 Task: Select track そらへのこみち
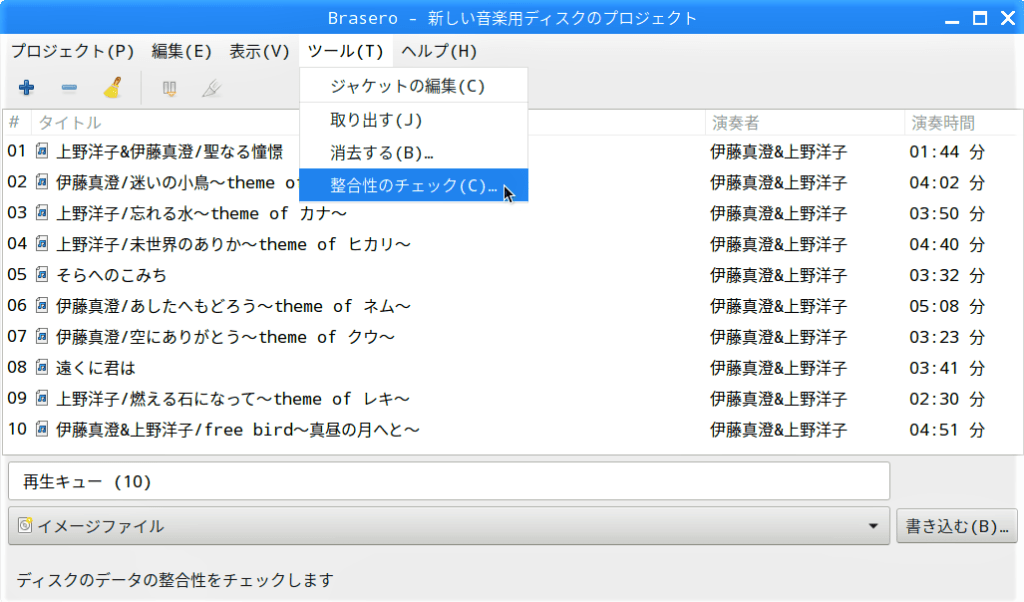(112, 275)
